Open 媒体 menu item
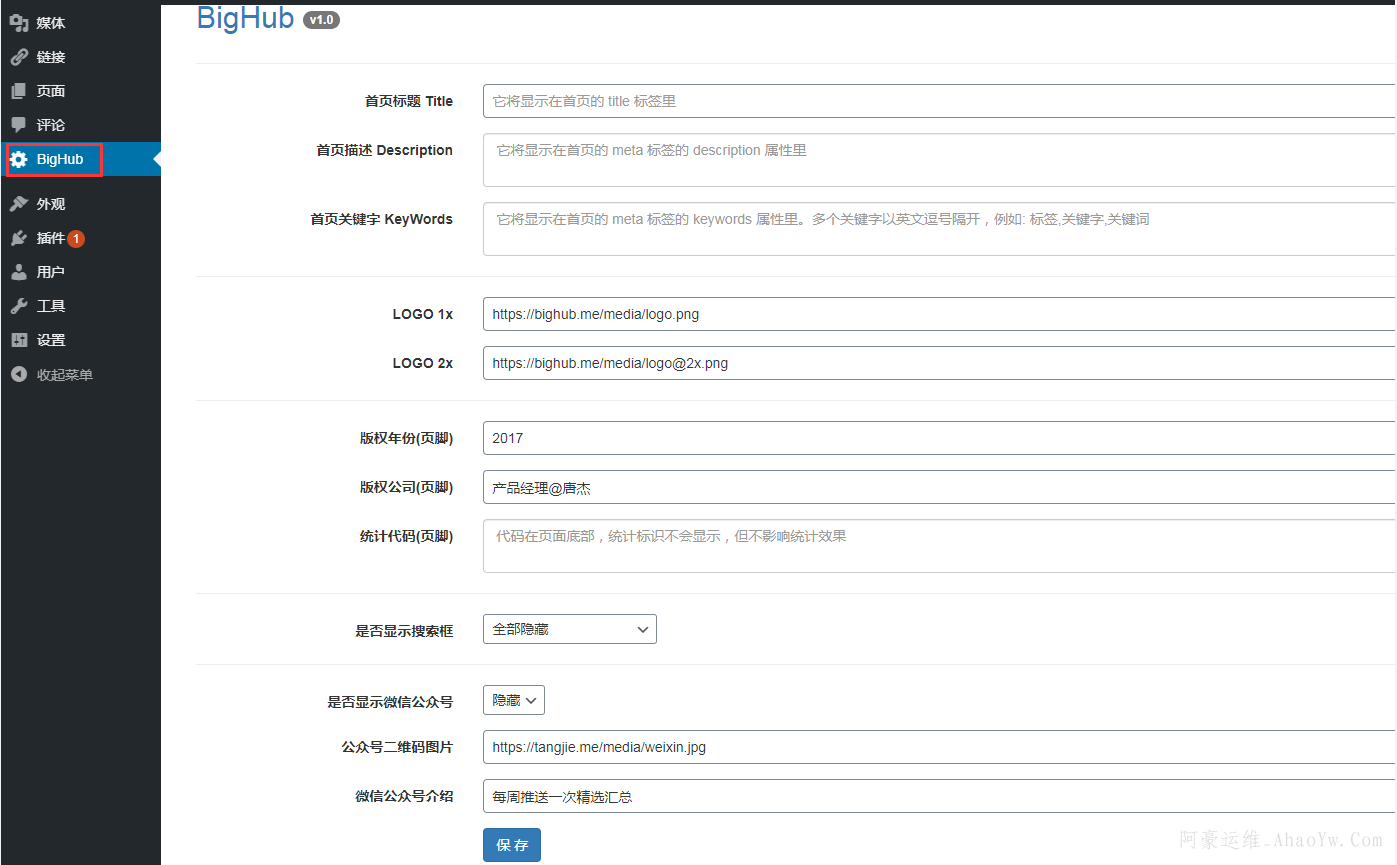Screen dimensions: 1397x865 click(x=51, y=23)
